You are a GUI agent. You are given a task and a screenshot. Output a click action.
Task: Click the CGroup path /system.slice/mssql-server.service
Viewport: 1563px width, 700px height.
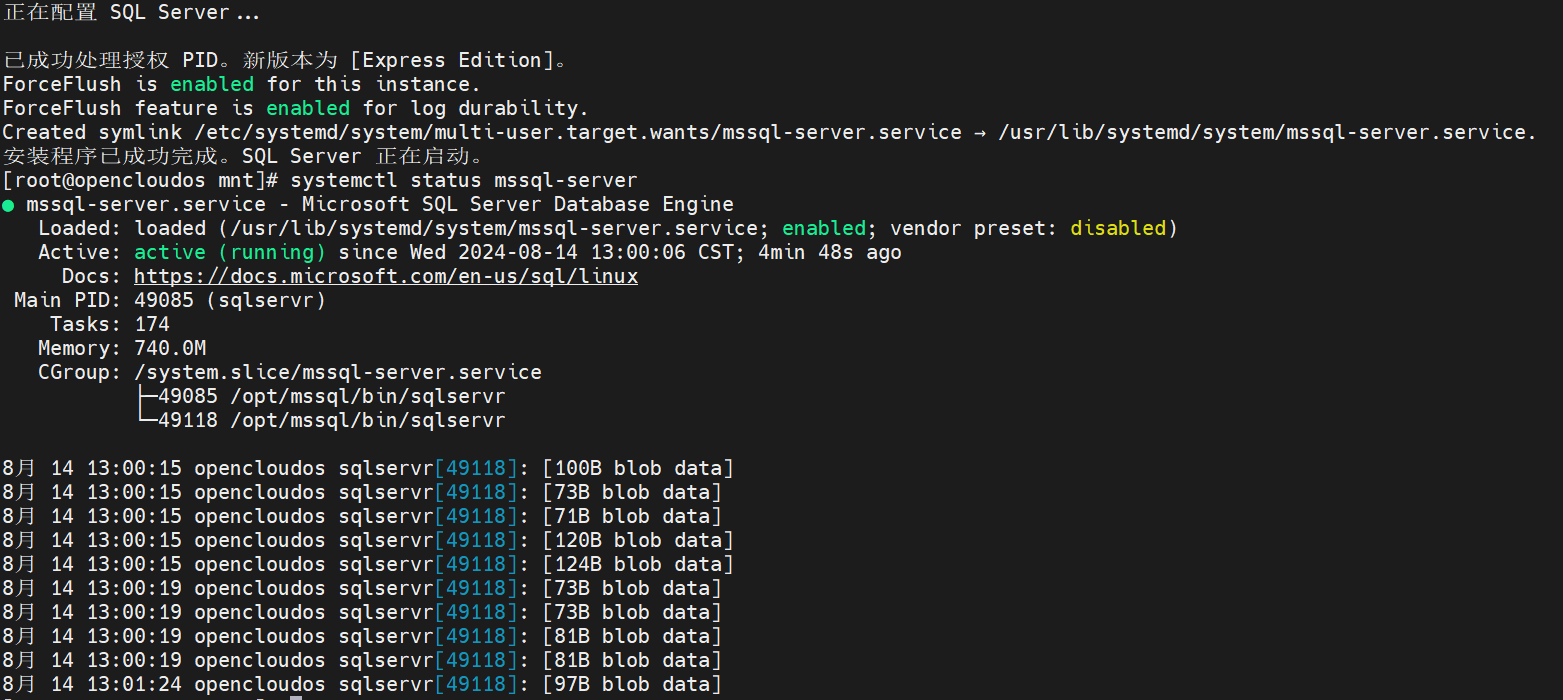click(x=337, y=373)
